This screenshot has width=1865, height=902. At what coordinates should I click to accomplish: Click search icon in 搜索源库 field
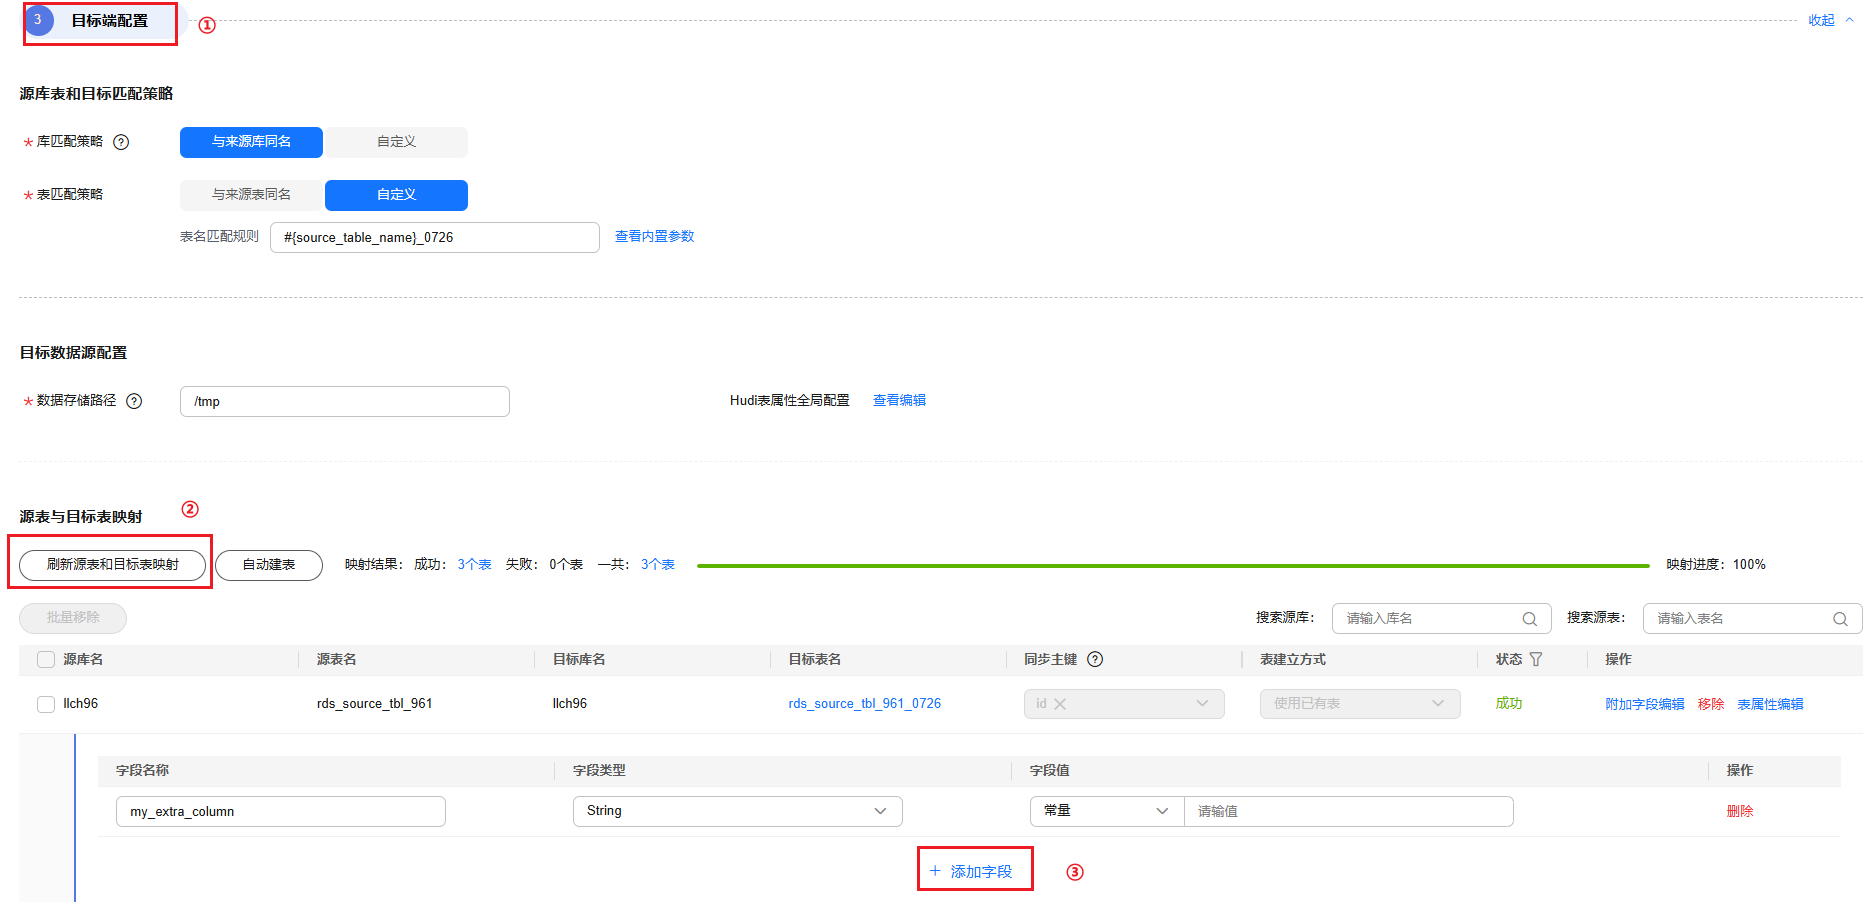pyautogui.click(x=1529, y=619)
